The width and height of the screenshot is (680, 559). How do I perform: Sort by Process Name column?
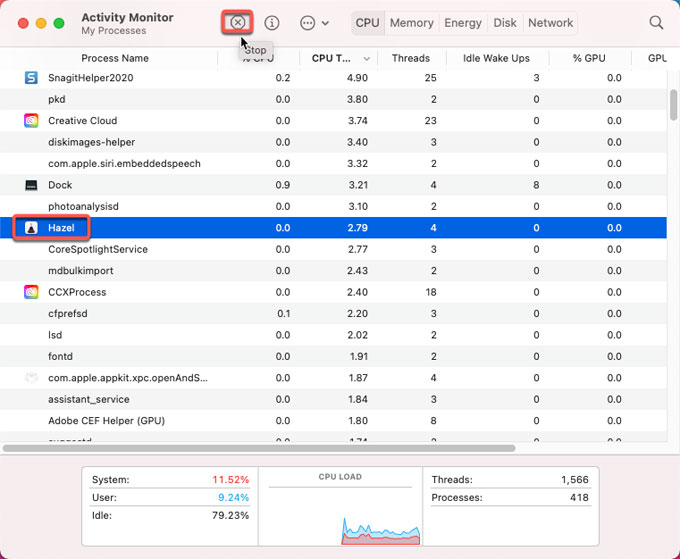[x=115, y=58]
